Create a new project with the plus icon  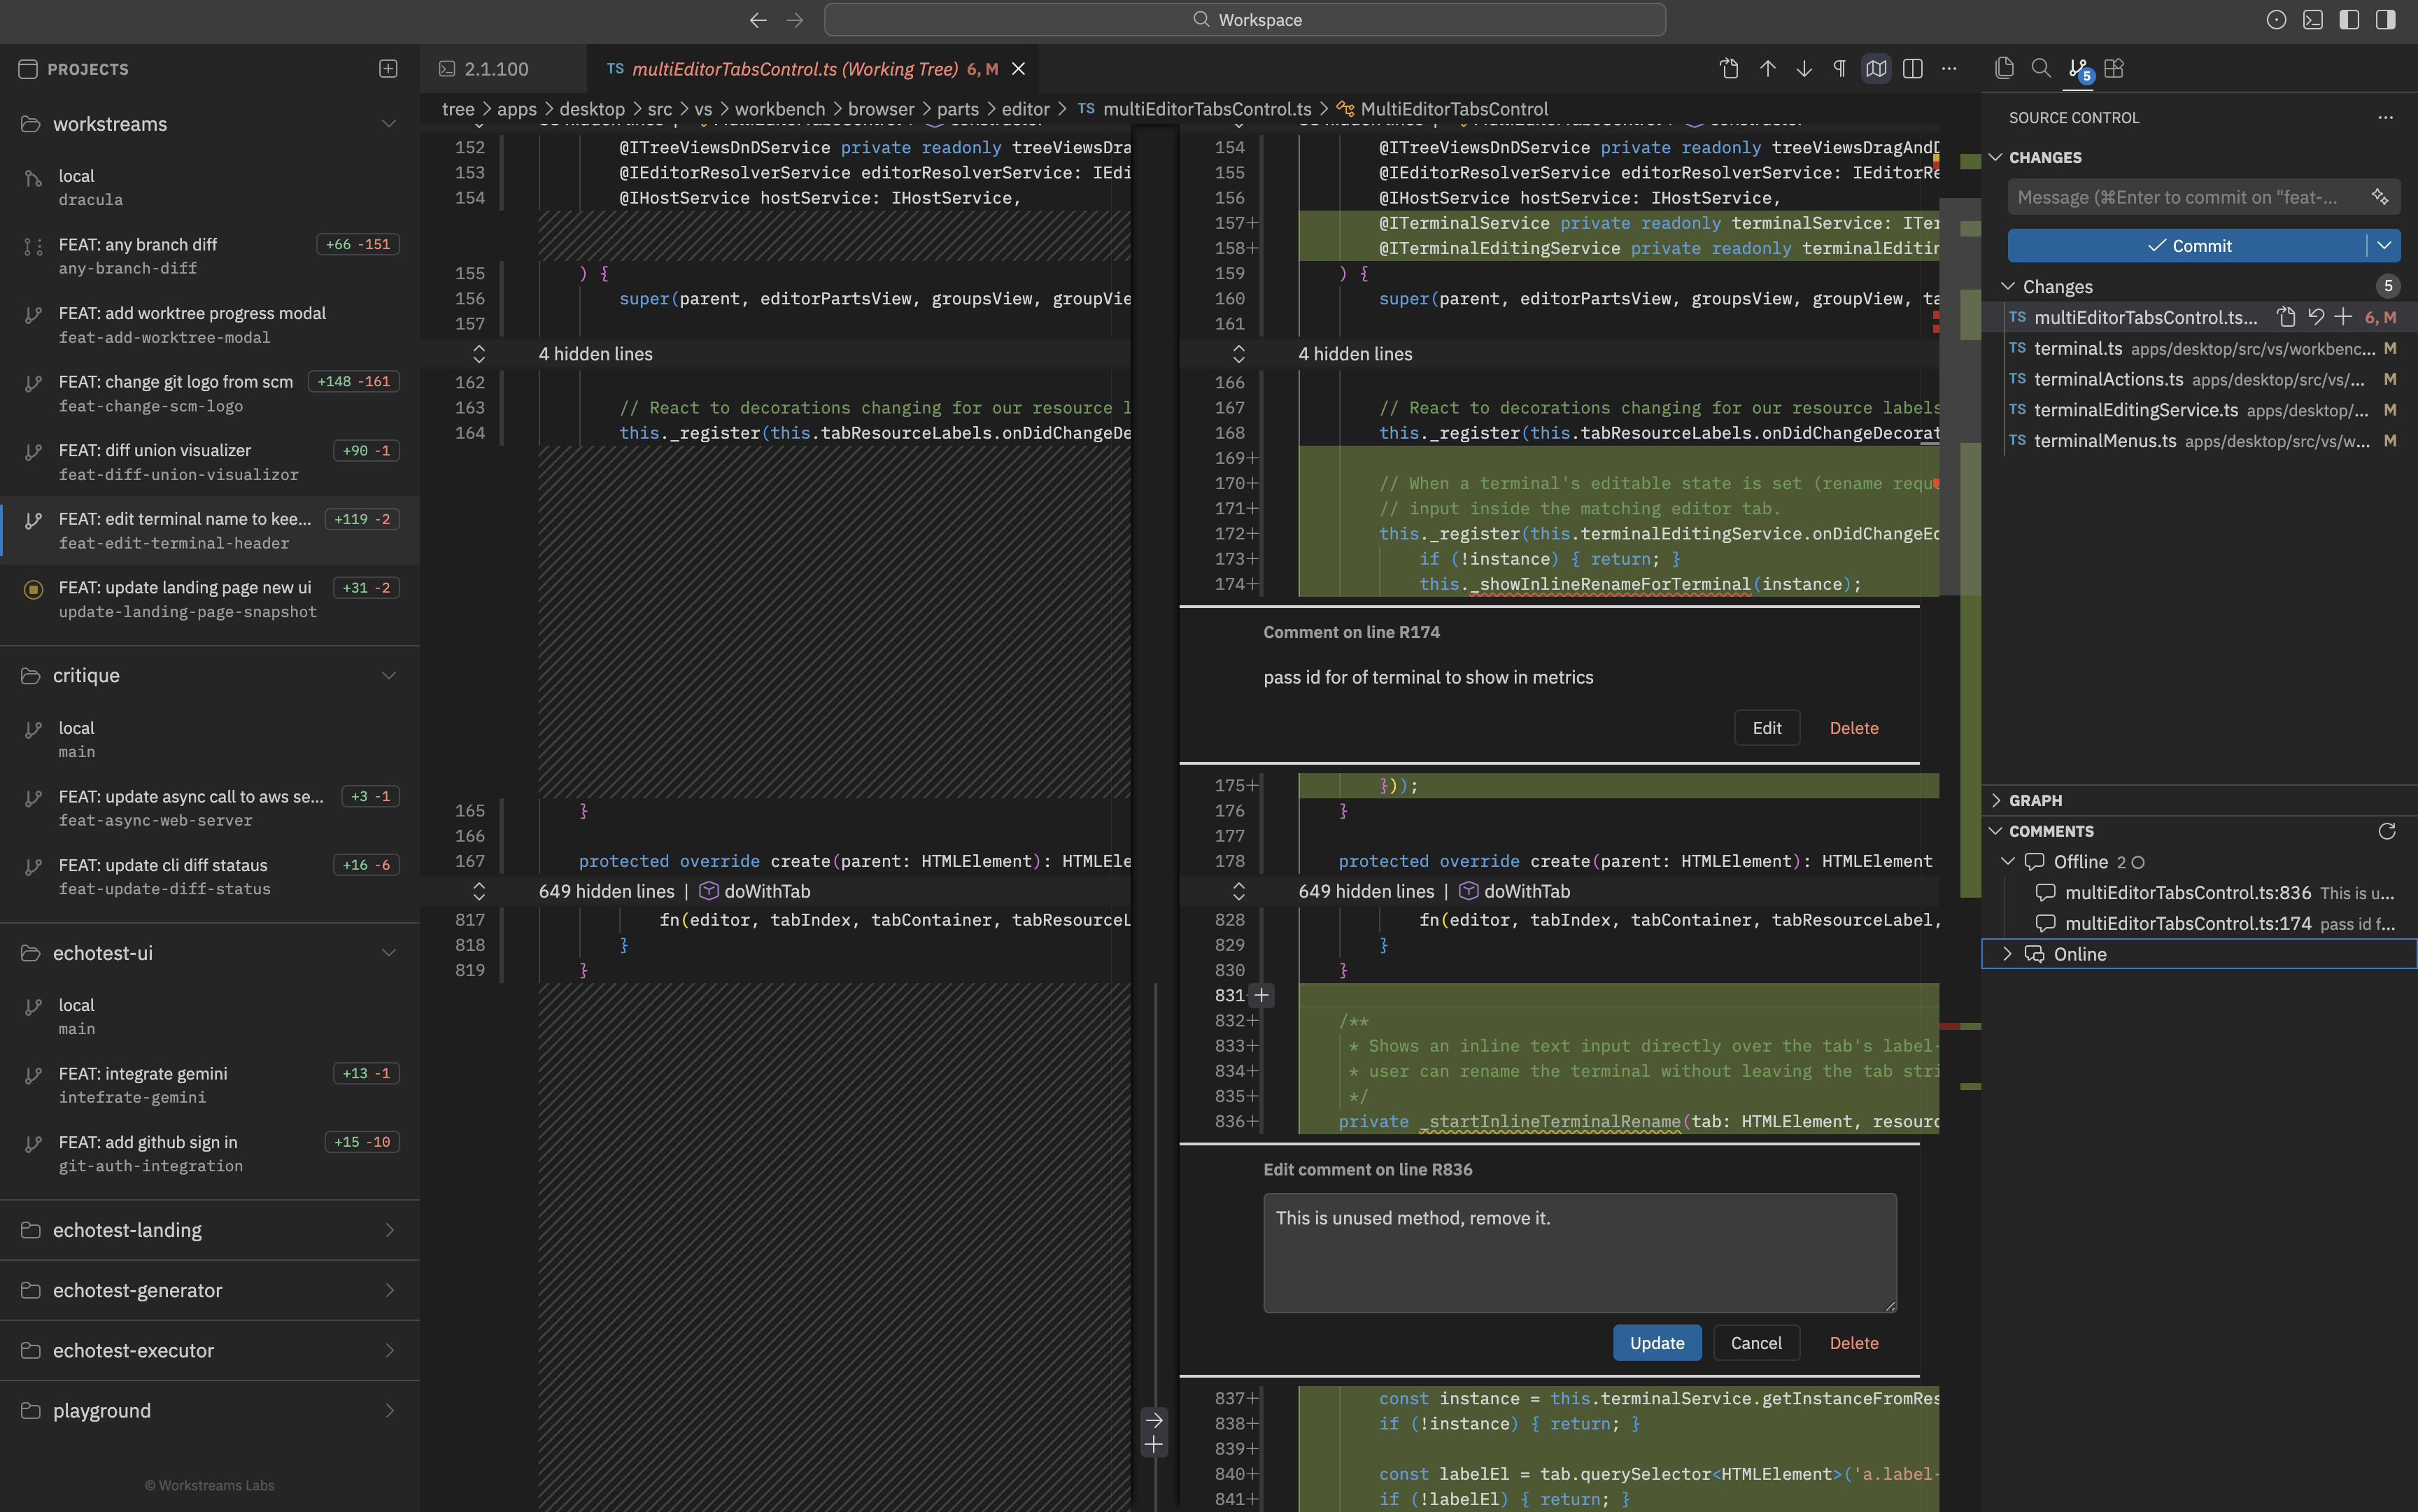pyautogui.click(x=388, y=68)
